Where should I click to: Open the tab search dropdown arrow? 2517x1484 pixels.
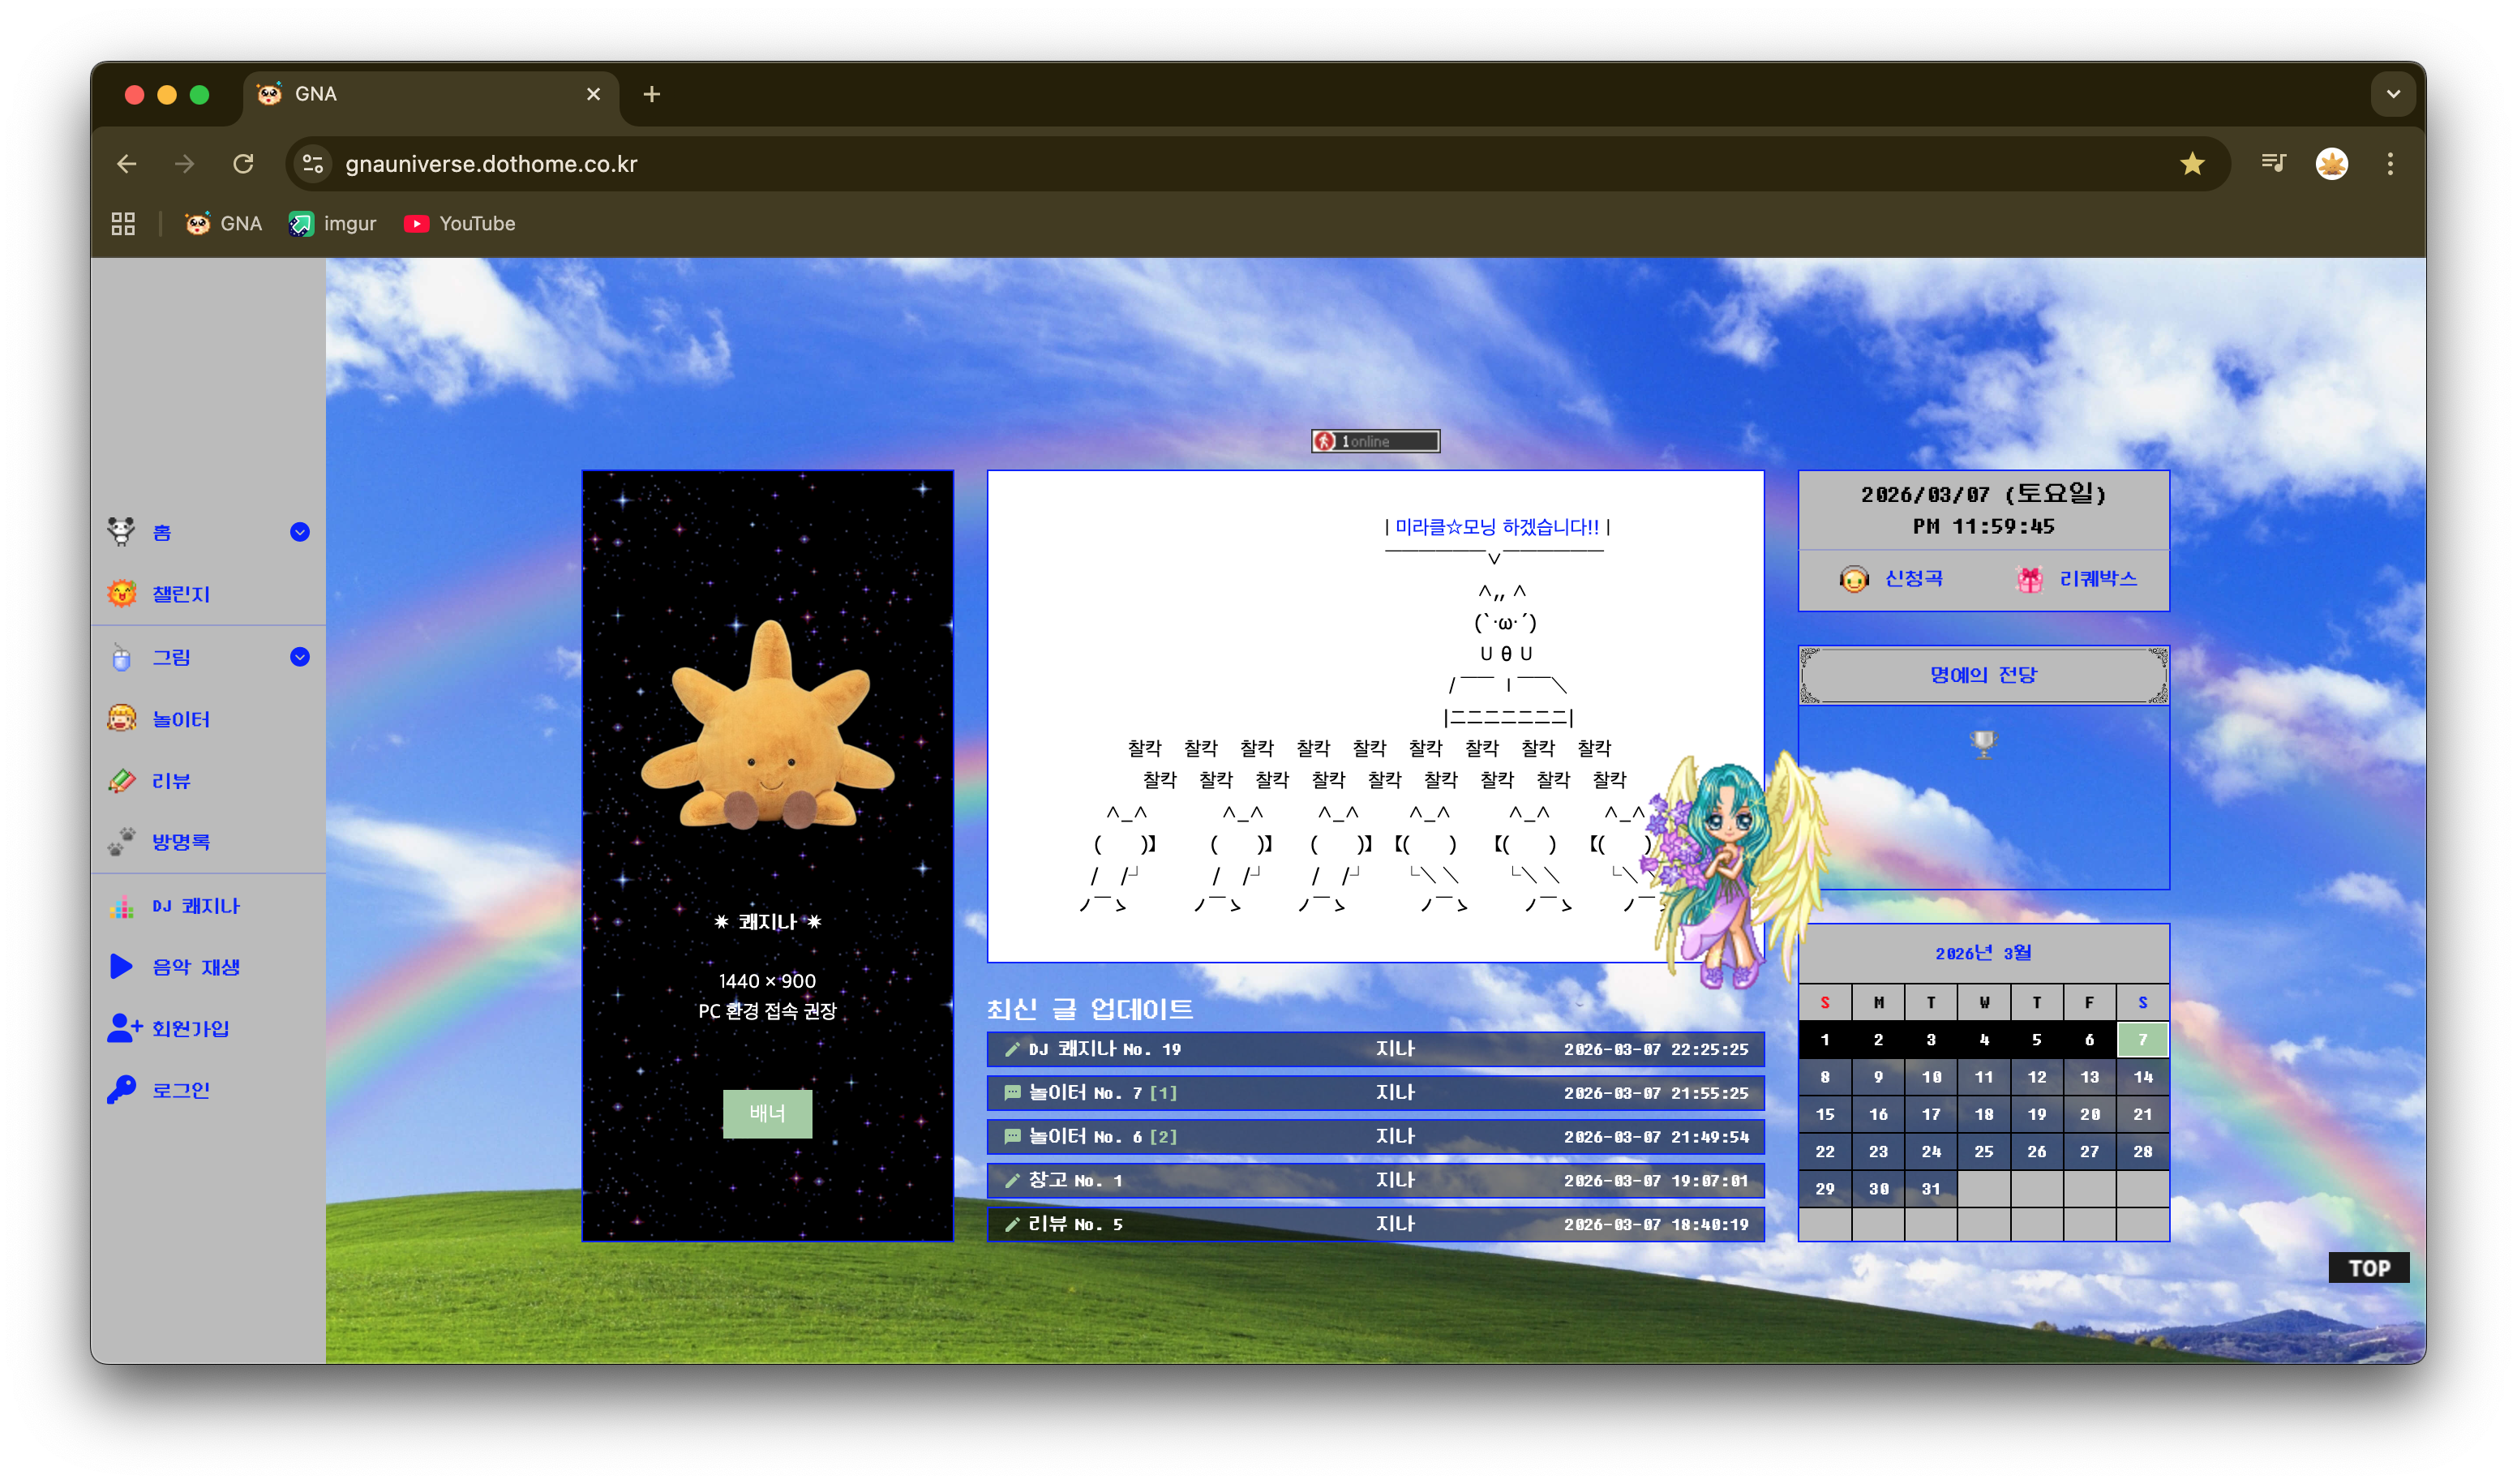point(2392,94)
